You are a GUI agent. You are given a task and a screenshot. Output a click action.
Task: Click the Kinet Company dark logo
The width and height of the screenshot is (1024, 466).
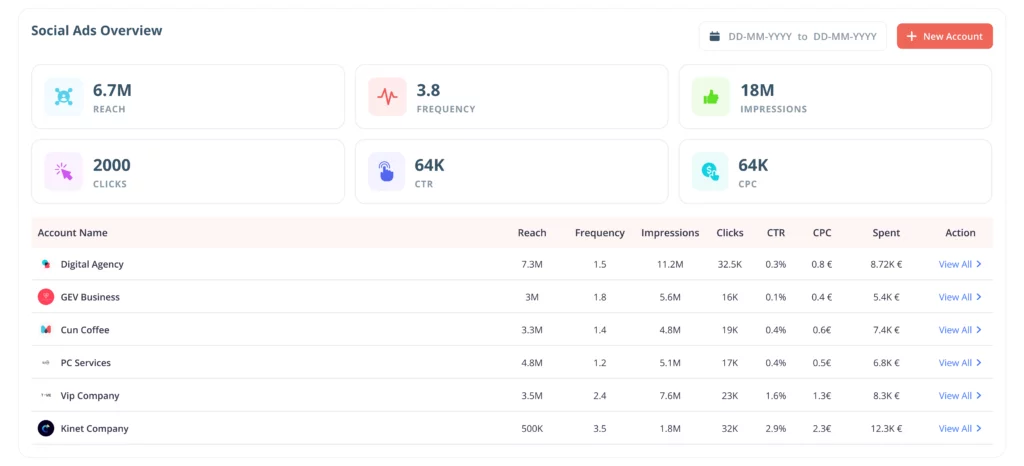click(x=46, y=429)
